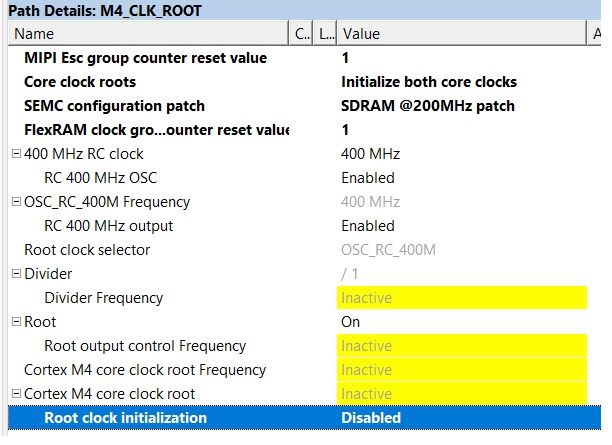Select the Root clock initialization row name
The width and height of the screenshot is (612, 445).
click(x=125, y=418)
